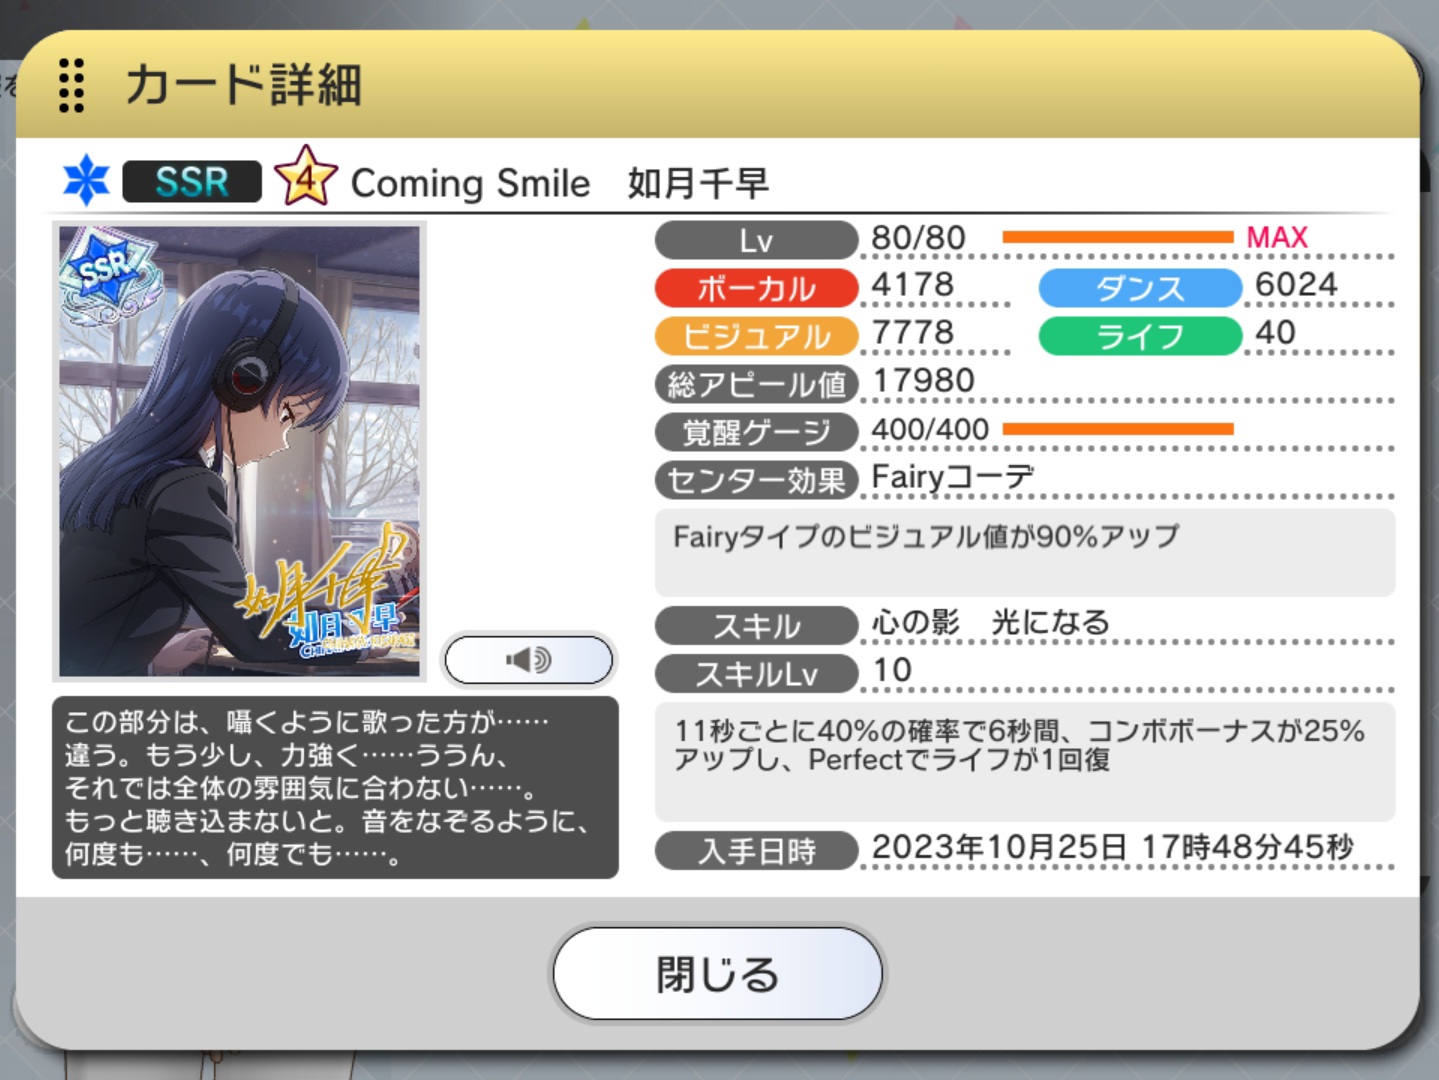Viewport: 1439px width, 1080px height.
Task: Select the Lv label pill
Action: point(756,240)
